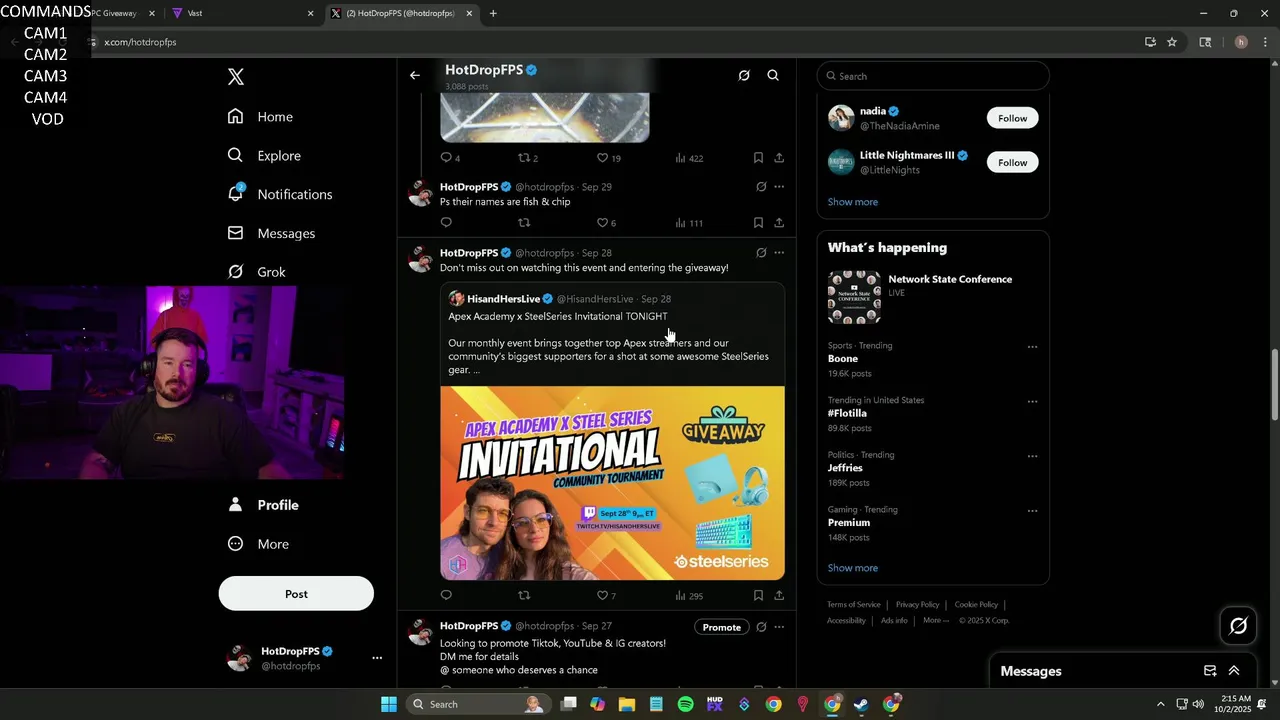Open the 295 views analytics icon
The width and height of the screenshot is (1280, 720).
pyautogui.click(x=681, y=595)
